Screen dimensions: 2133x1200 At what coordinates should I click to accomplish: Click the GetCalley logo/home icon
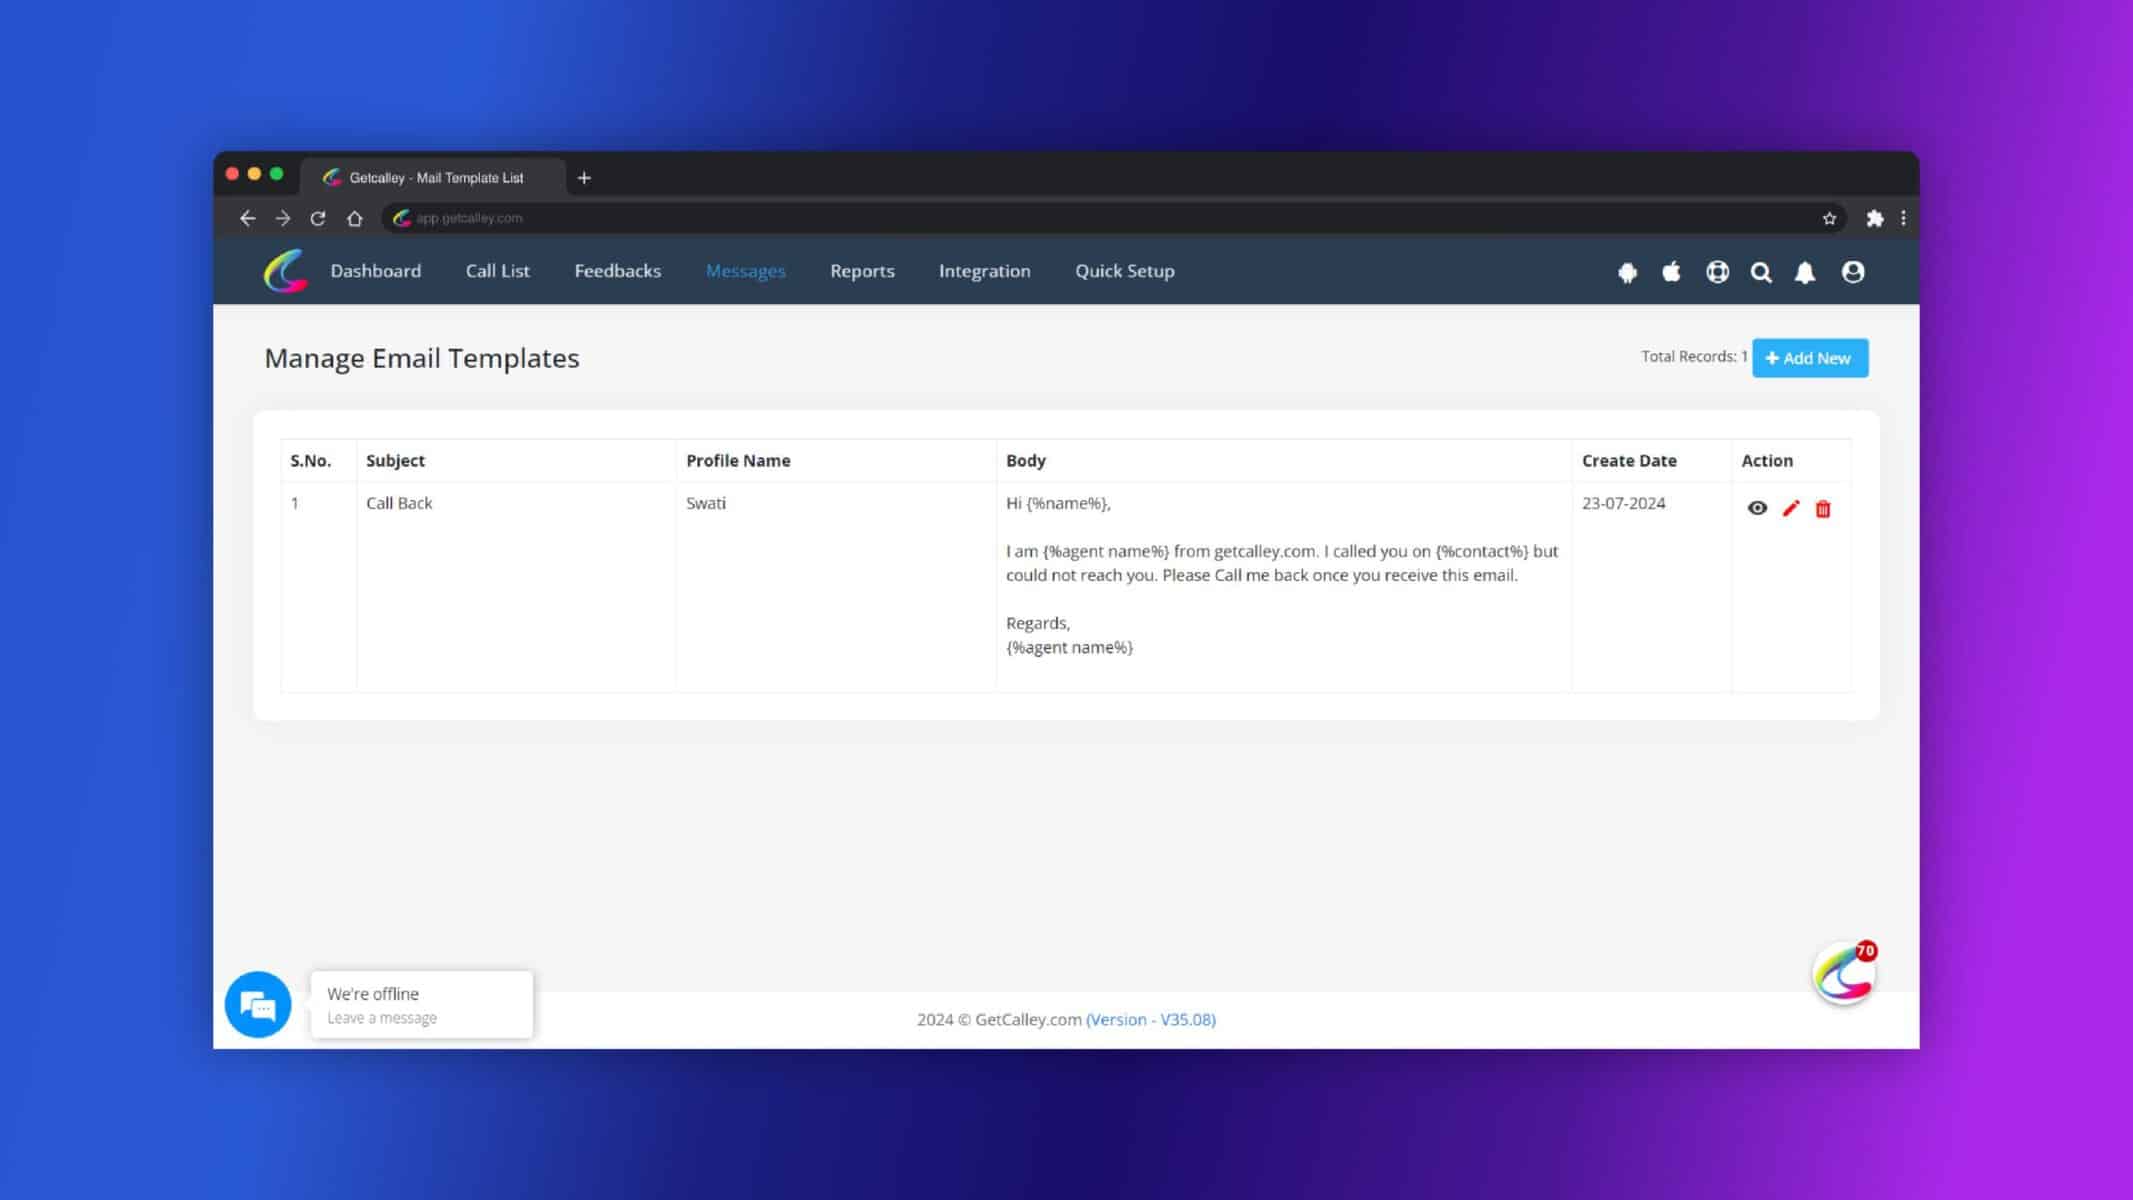(x=284, y=271)
